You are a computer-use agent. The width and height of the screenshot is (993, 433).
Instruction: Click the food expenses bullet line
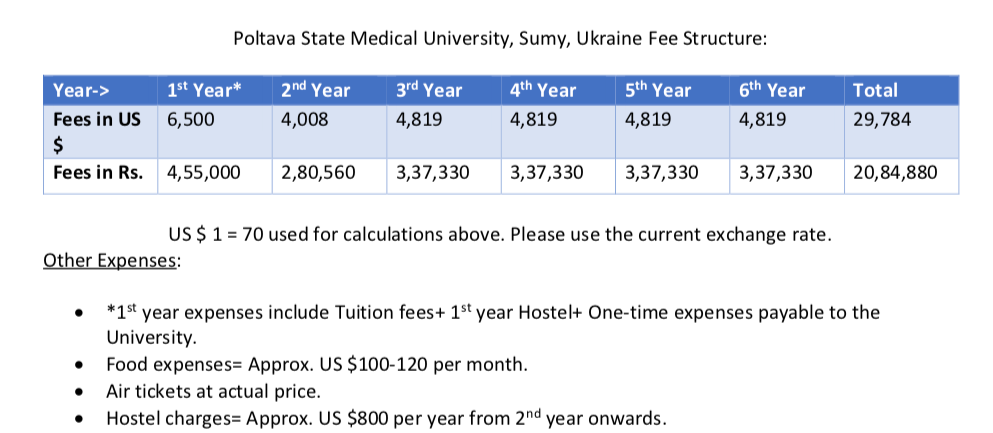pyautogui.click(x=317, y=365)
